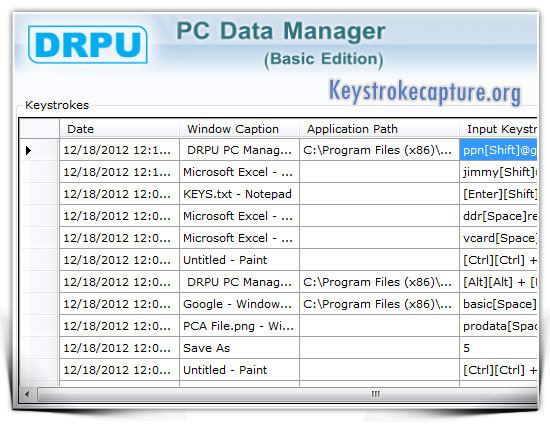This screenshot has width=550, height=424.
Task: Click the PCA File.png caption cell
Action: click(239, 326)
